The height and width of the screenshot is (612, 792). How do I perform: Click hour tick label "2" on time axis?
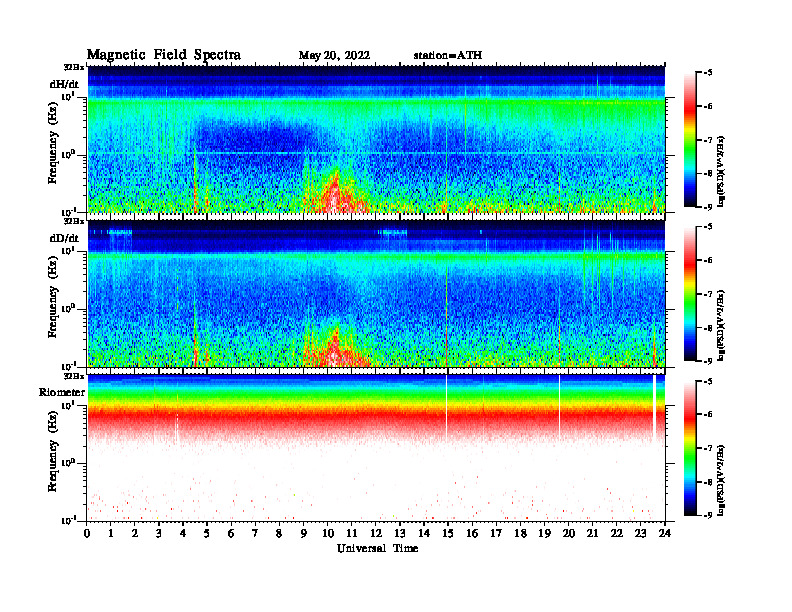(x=135, y=533)
